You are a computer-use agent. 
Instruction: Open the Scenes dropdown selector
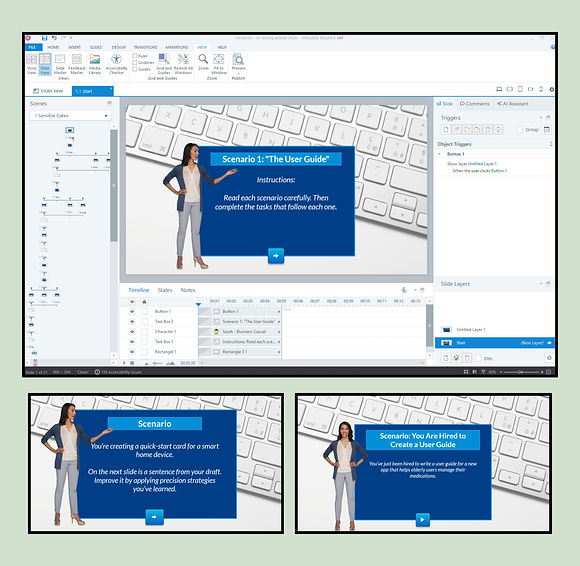71,116
